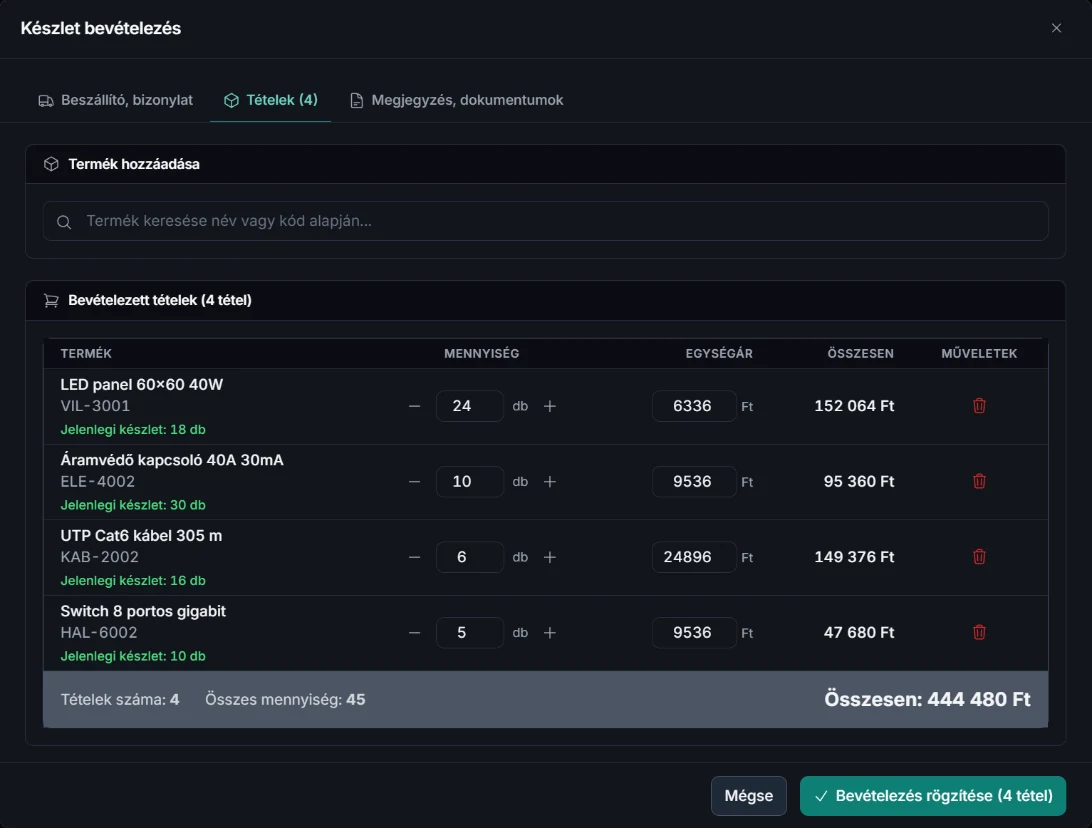Click row total 152 064 Ft

854,406
